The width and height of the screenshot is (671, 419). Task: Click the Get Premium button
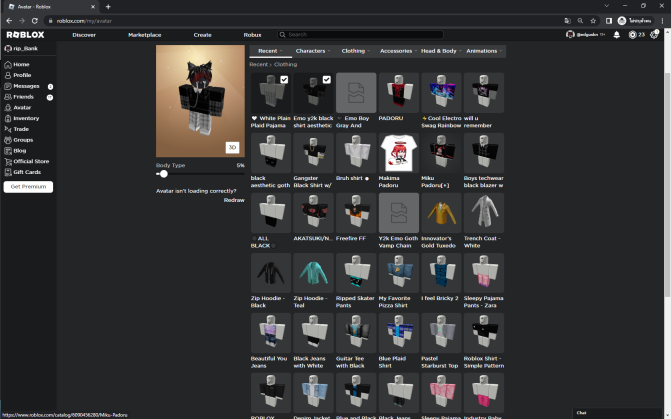coord(28,187)
